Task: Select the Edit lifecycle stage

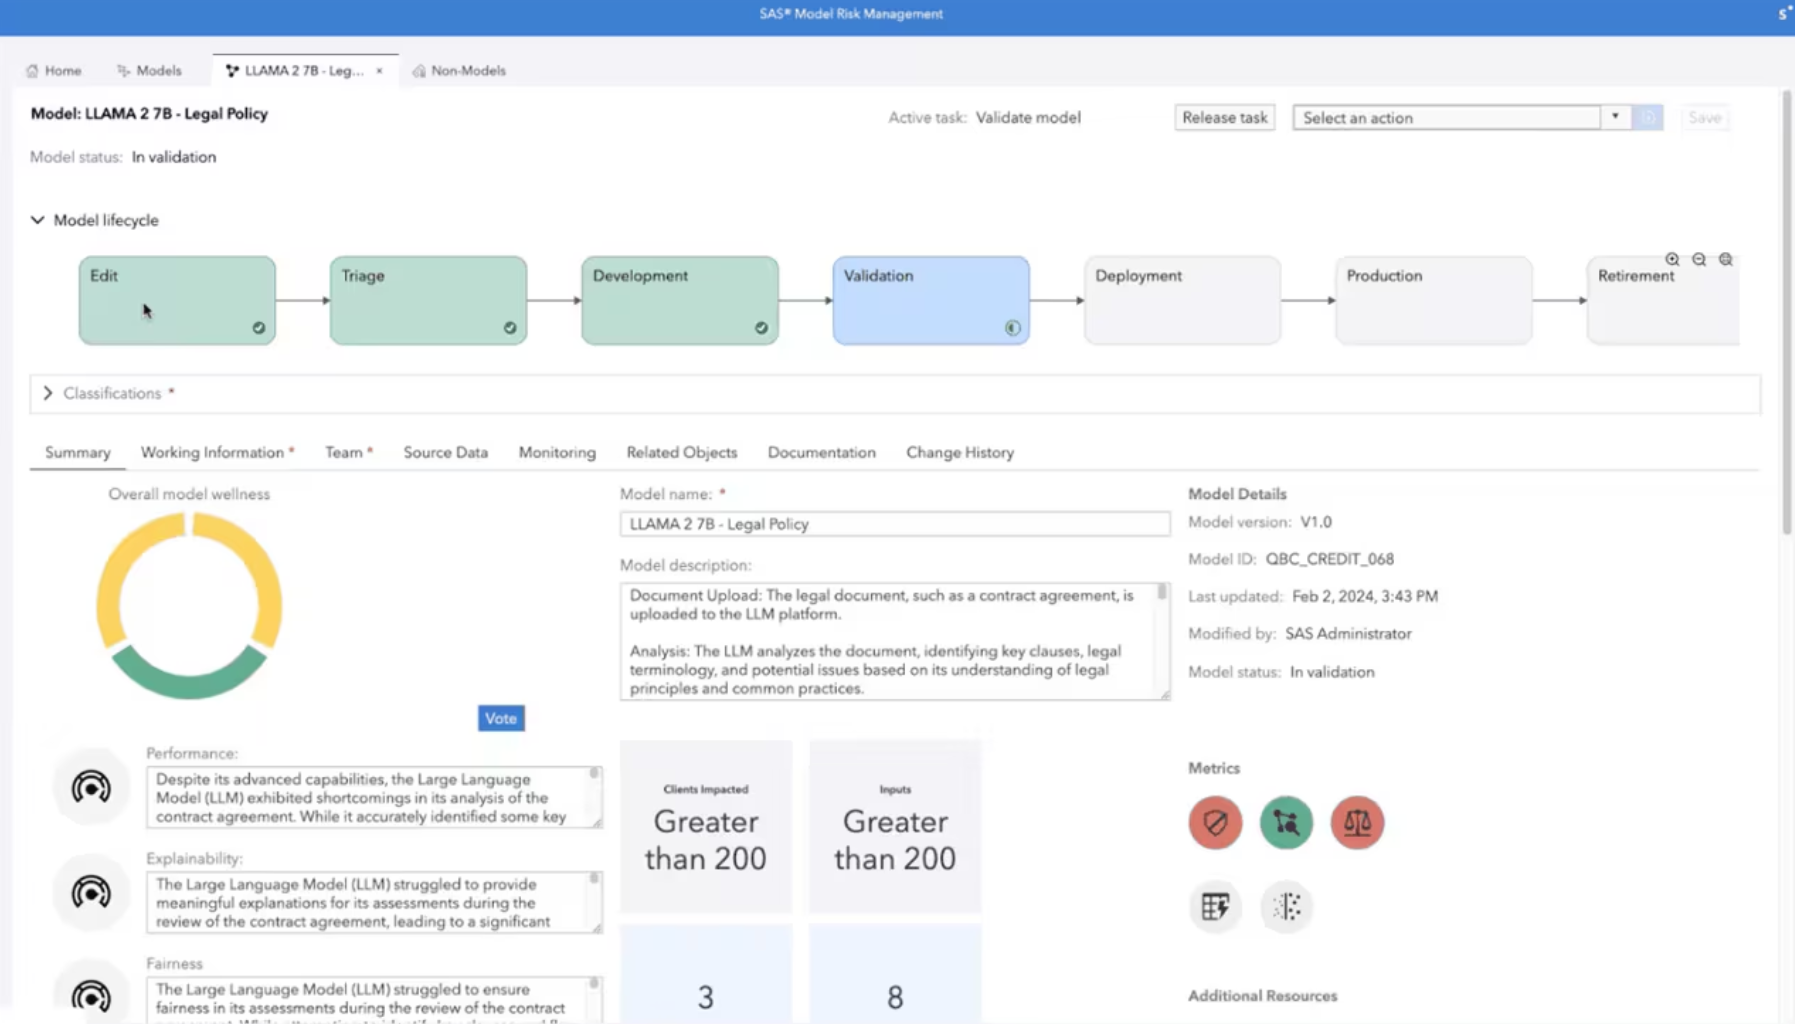Action: point(177,300)
